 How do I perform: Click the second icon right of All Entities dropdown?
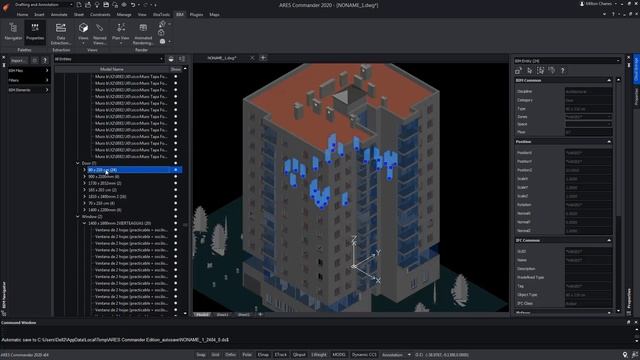point(182,59)
